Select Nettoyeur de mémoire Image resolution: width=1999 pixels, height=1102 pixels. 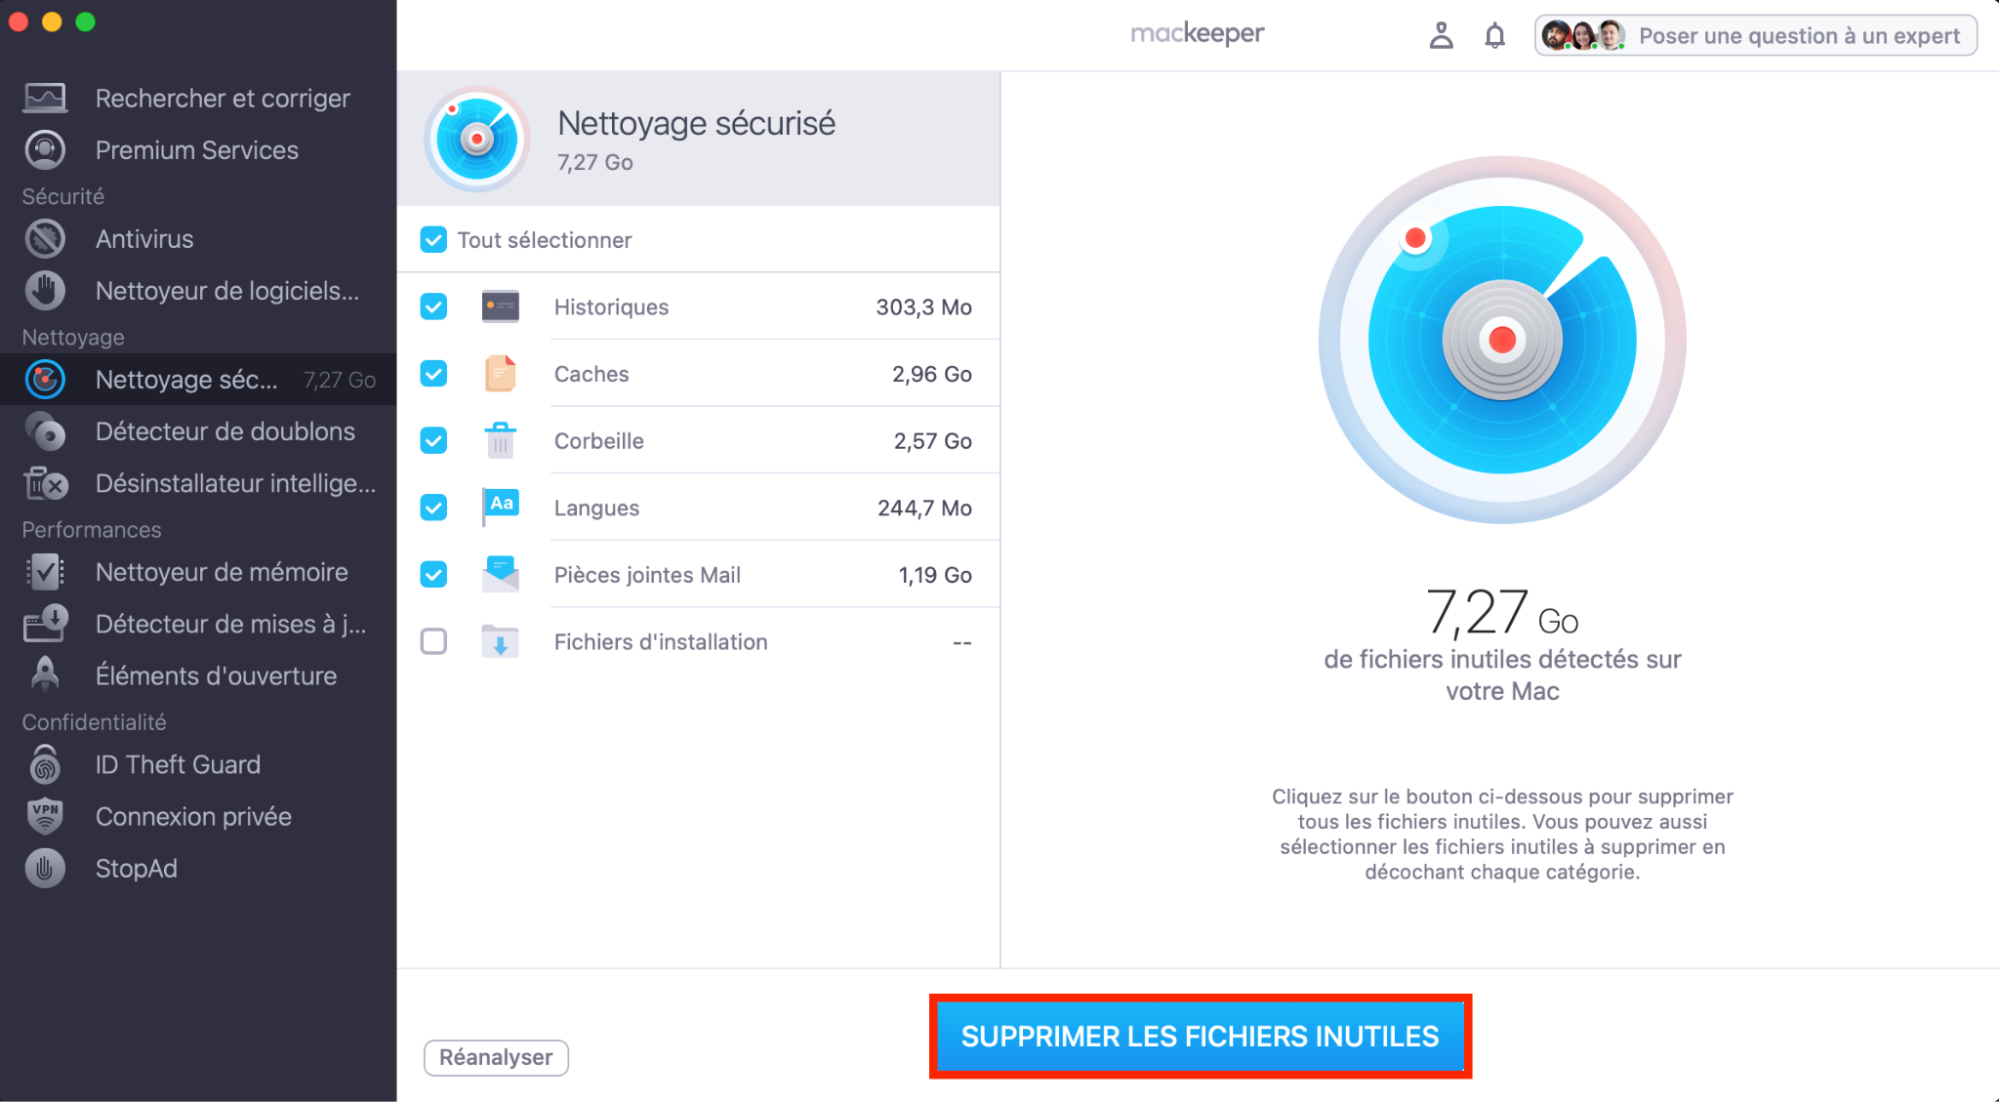point(198,572)
